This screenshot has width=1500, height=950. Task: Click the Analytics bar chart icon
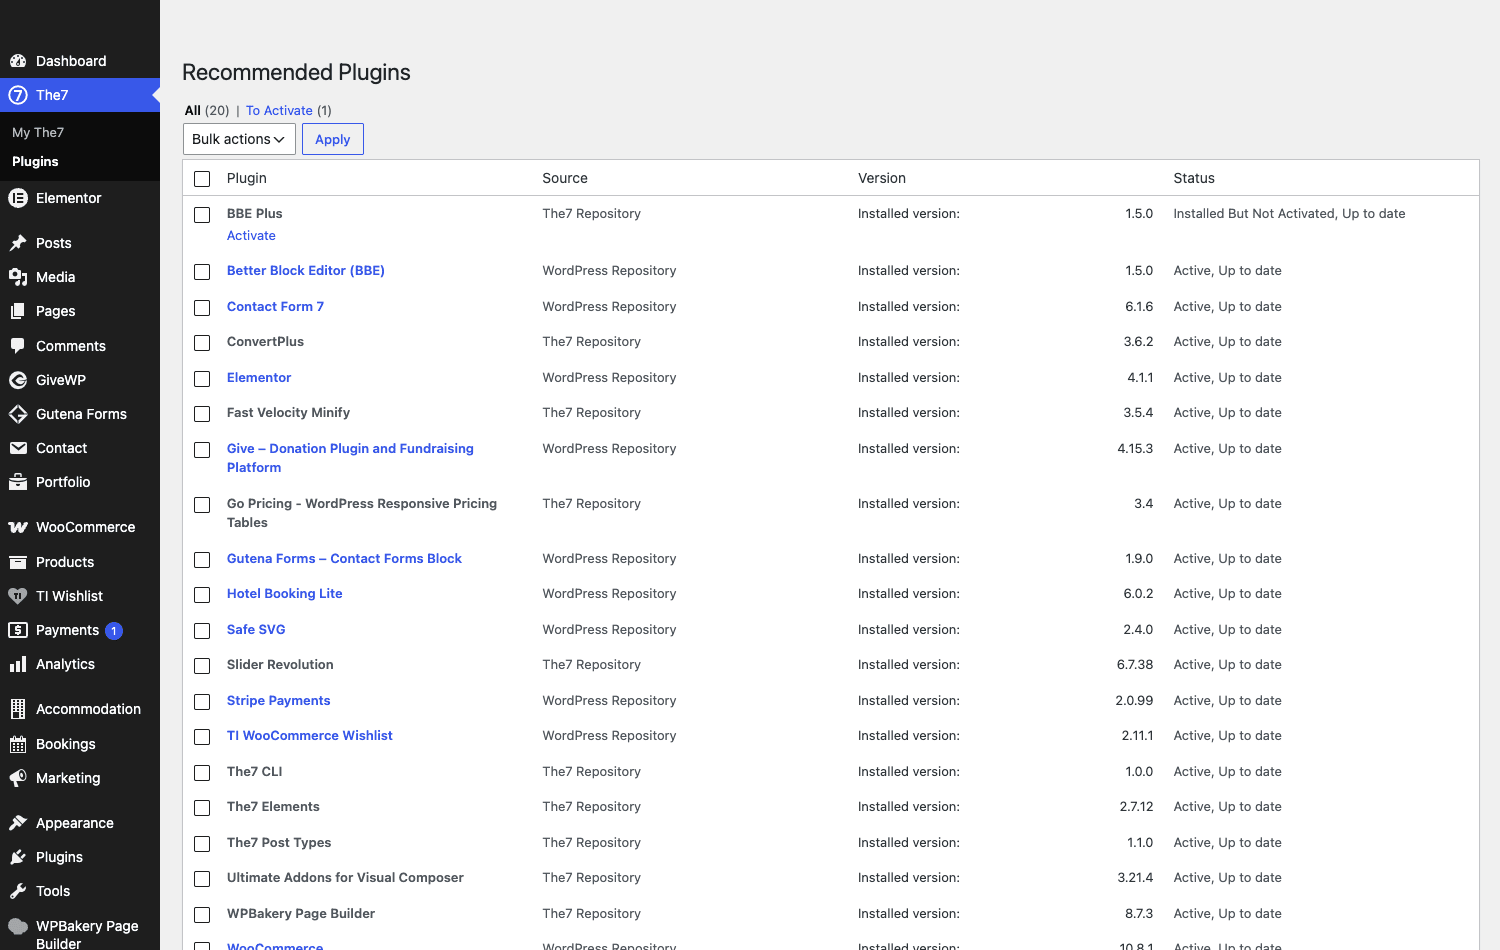pos(18,664)
